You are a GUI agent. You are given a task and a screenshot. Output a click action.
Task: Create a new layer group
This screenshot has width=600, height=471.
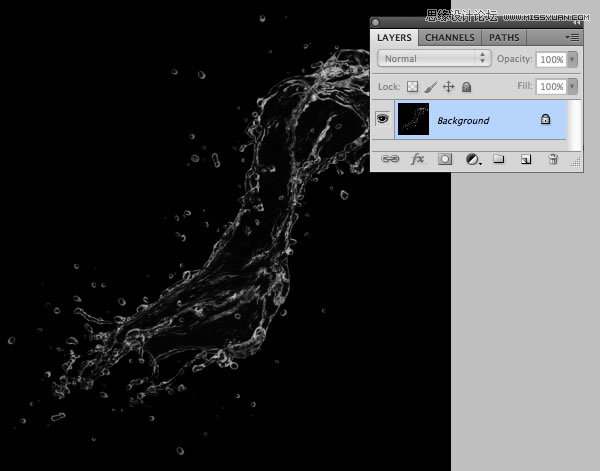coord(498,158)
